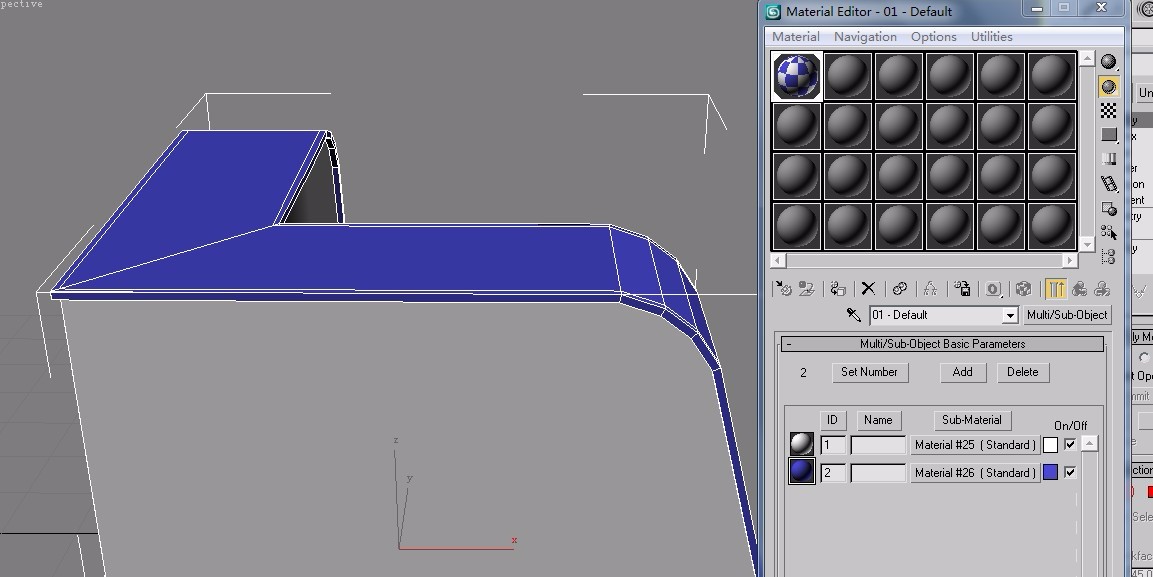Open Material #26 (Standard) sub-material
1153x577 pixels.
[975, 473]
